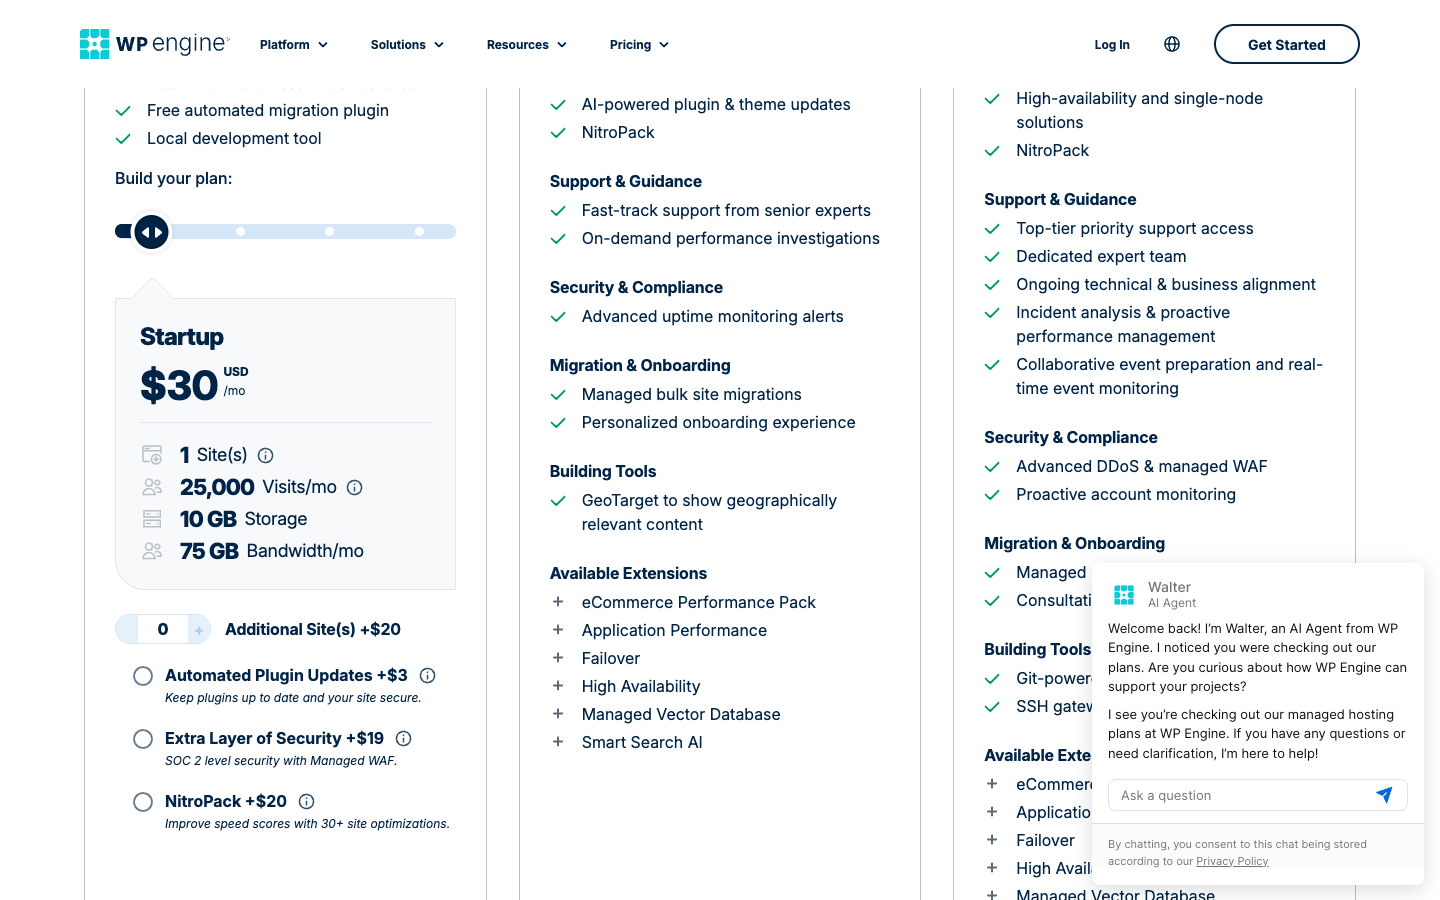Screen dimensions: 1440x900
Task: Click the plan slider handle at Startup
Action: point(151,232)
